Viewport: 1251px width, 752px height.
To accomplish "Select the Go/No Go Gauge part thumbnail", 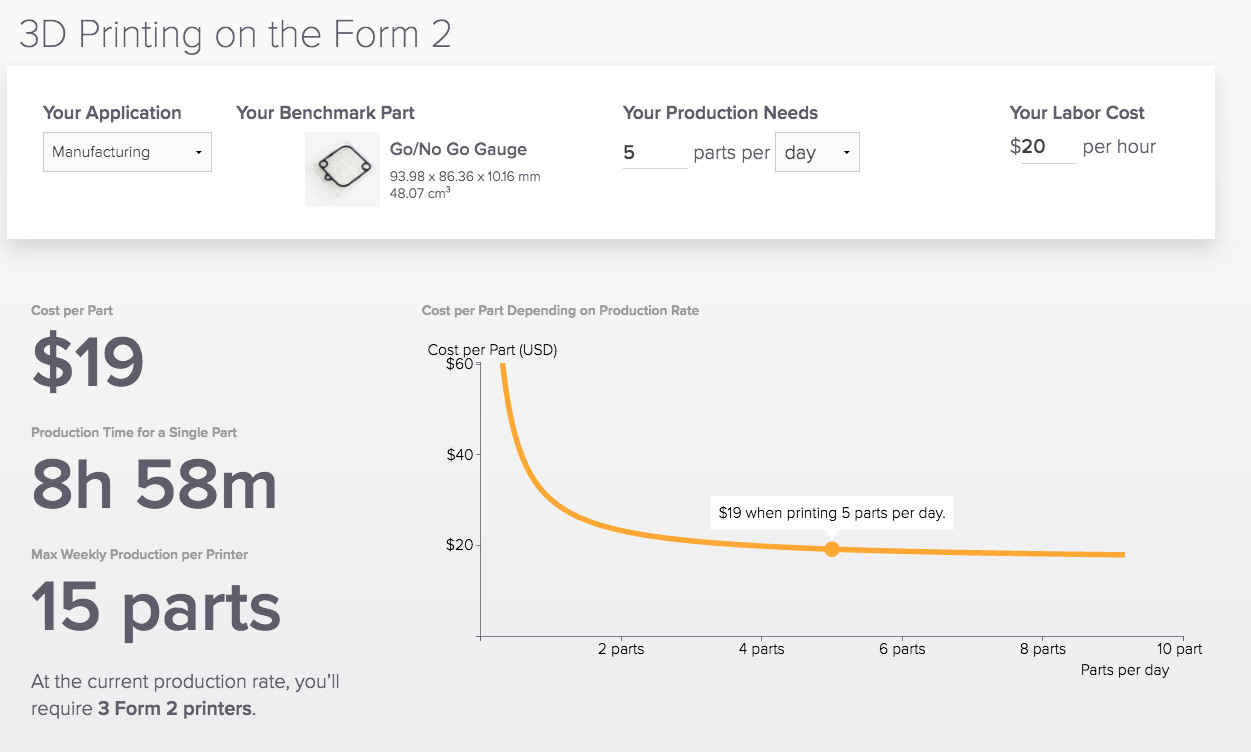I will (342, 169).
